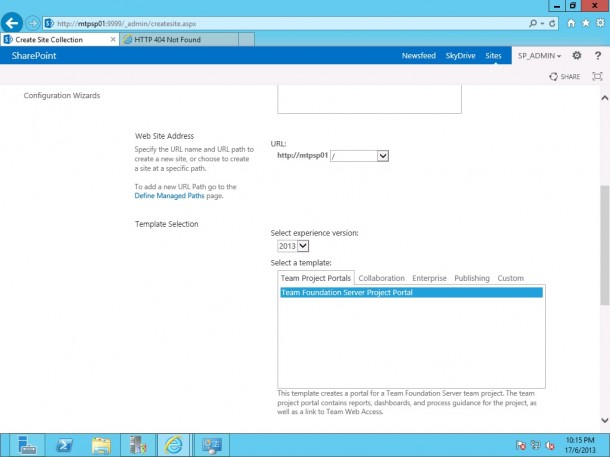
Task: Select Custom template tab
Action: (510, 278)
